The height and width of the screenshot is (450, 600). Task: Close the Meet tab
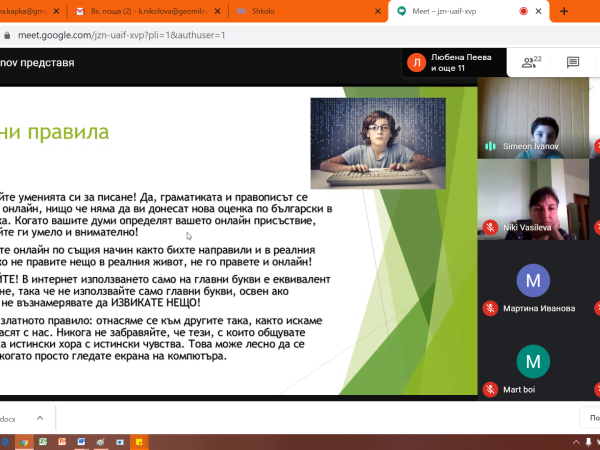point(538,11)
